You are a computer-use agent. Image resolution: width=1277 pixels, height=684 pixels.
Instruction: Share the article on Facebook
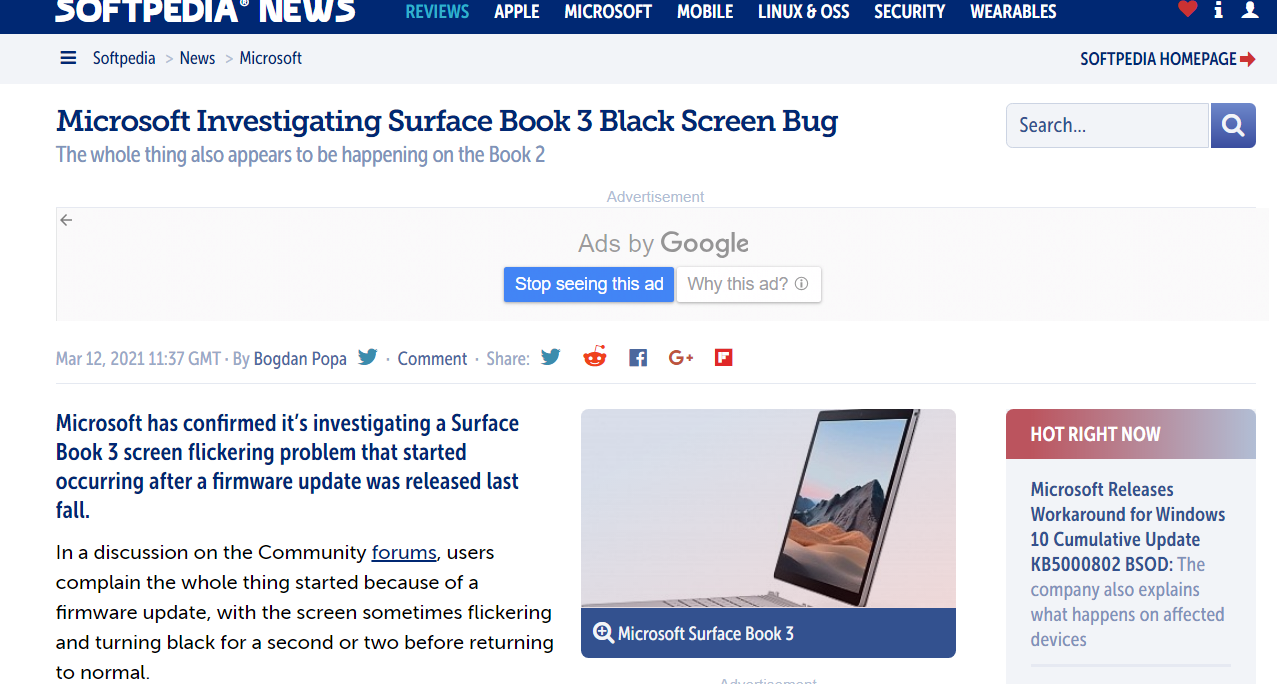pos(638,357)
